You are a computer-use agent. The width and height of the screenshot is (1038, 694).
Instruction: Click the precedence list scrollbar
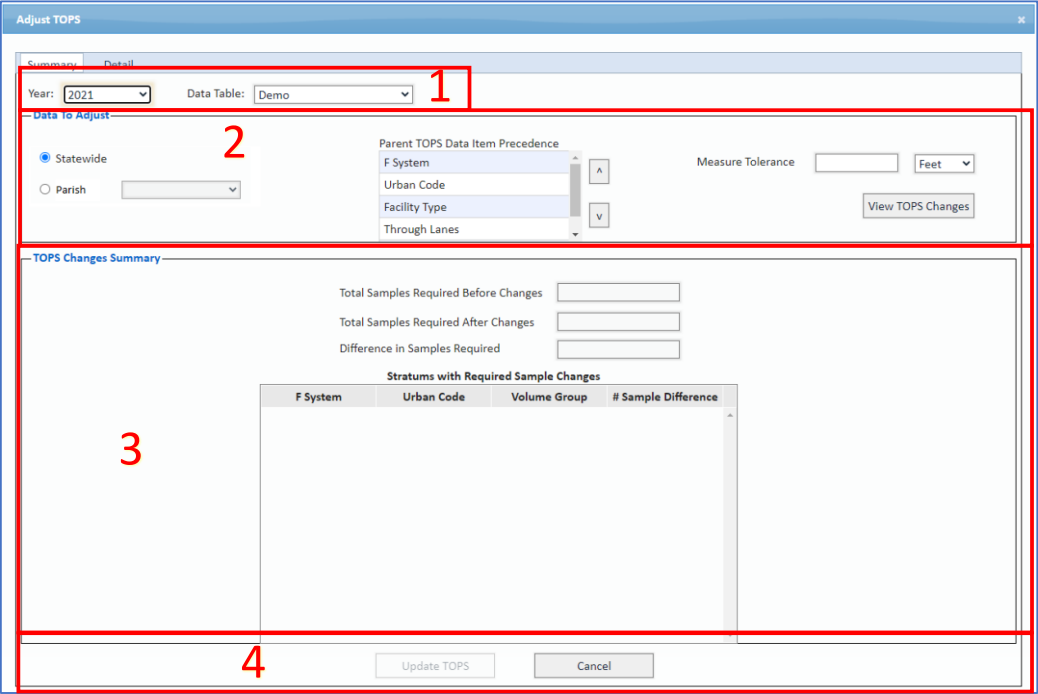(574, 190)
